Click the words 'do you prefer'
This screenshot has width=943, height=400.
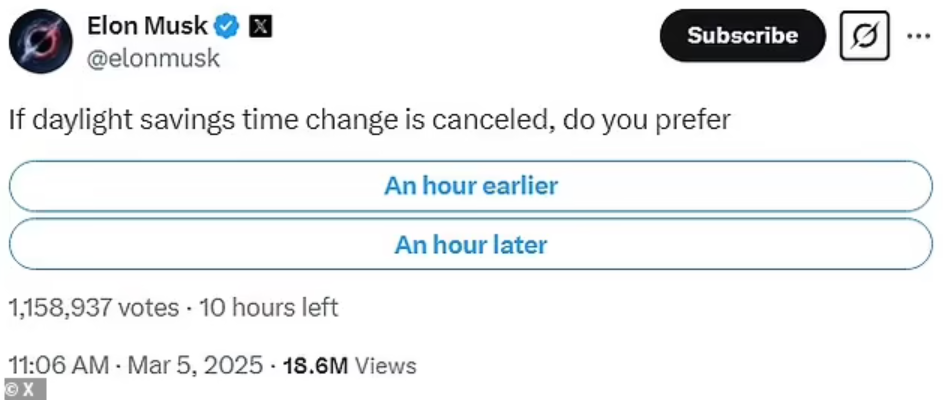(646, 121)
